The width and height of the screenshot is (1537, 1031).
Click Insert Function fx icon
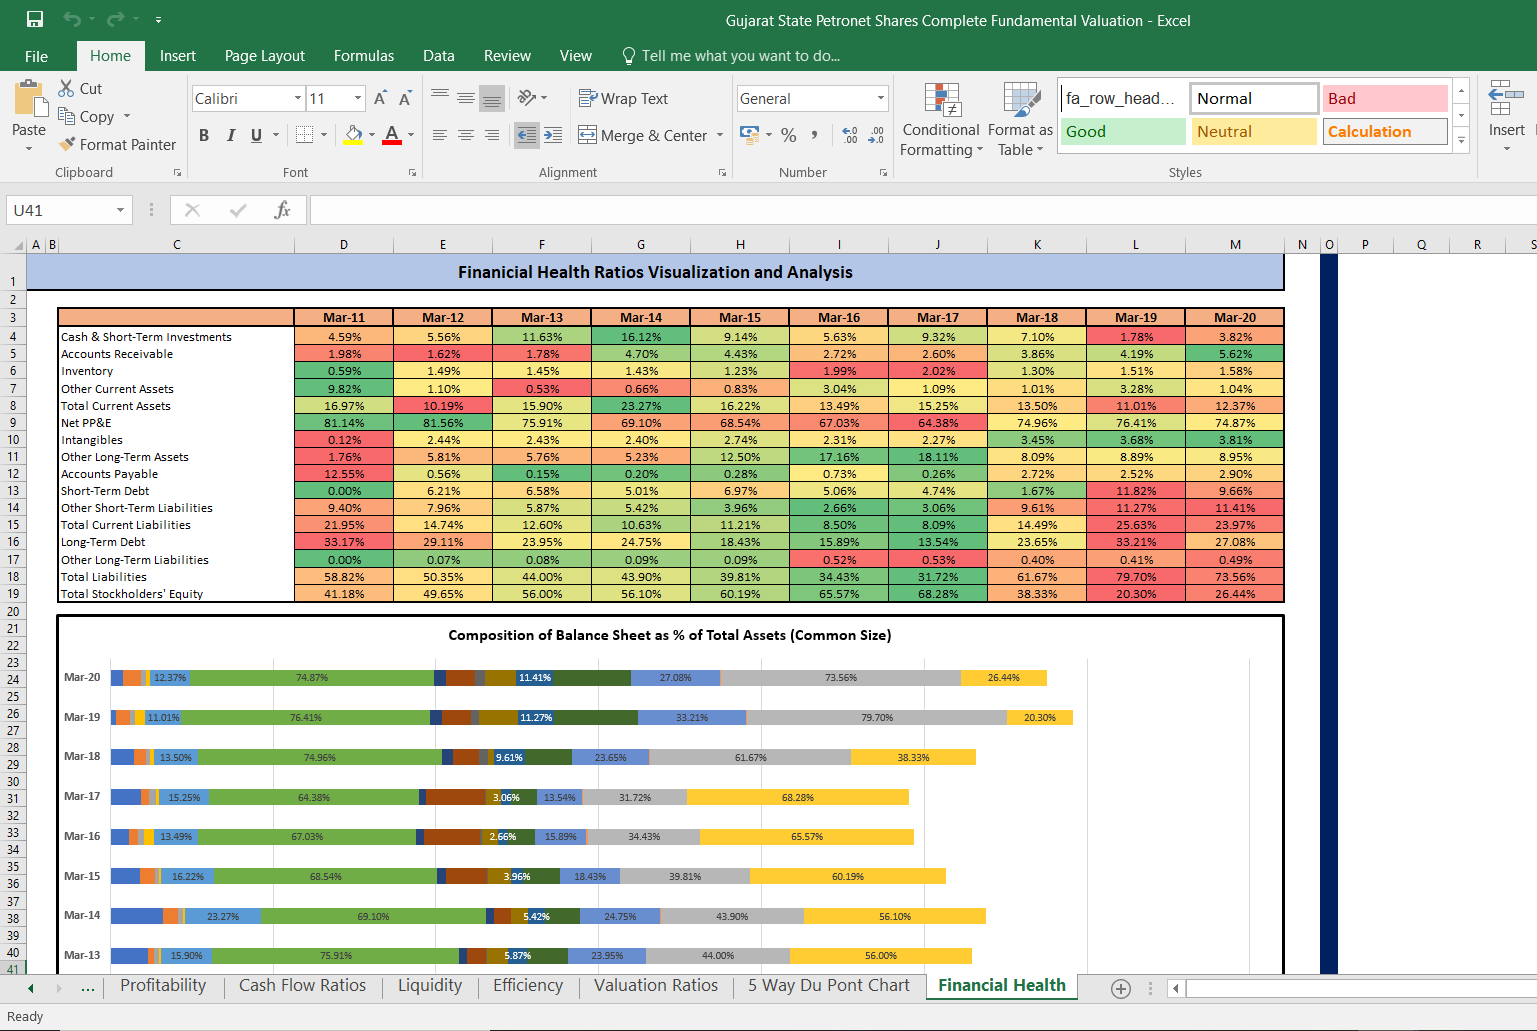point(282,210)
